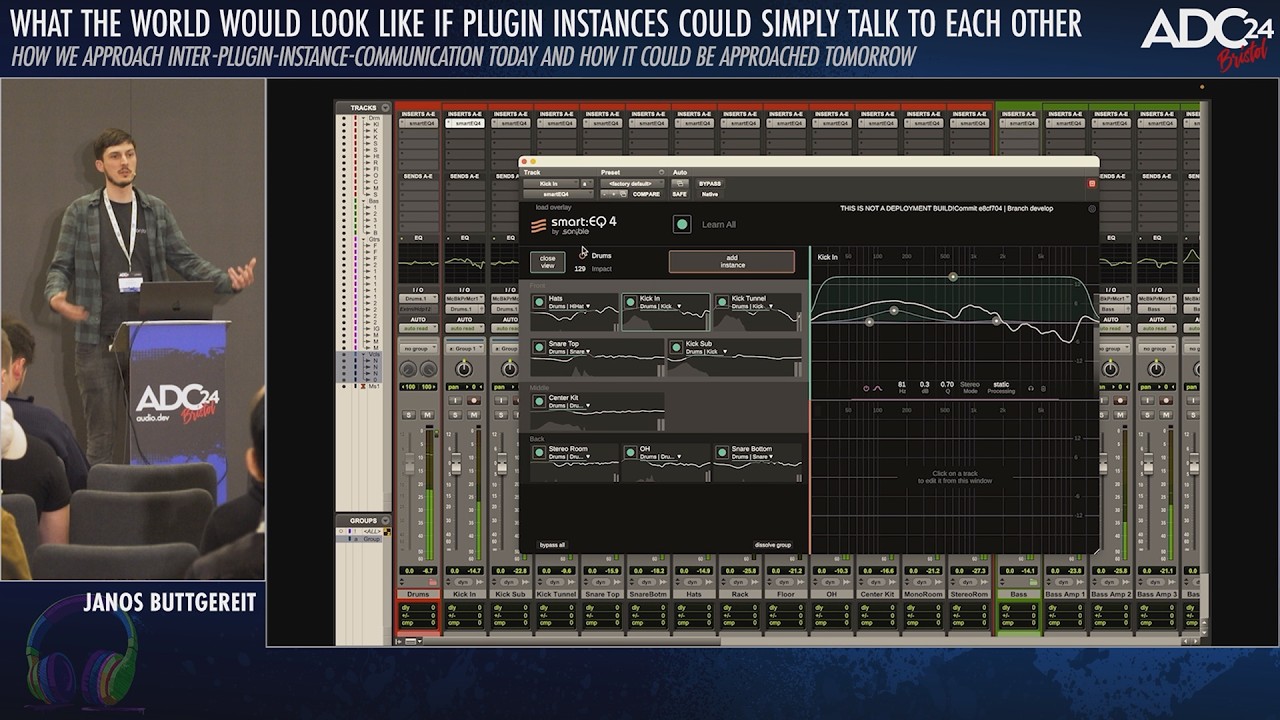This screenshot has width=1280, height=720.
Task: Open smartEQ4 insert slot on Drums strip
Action: (x=418, y=123)
